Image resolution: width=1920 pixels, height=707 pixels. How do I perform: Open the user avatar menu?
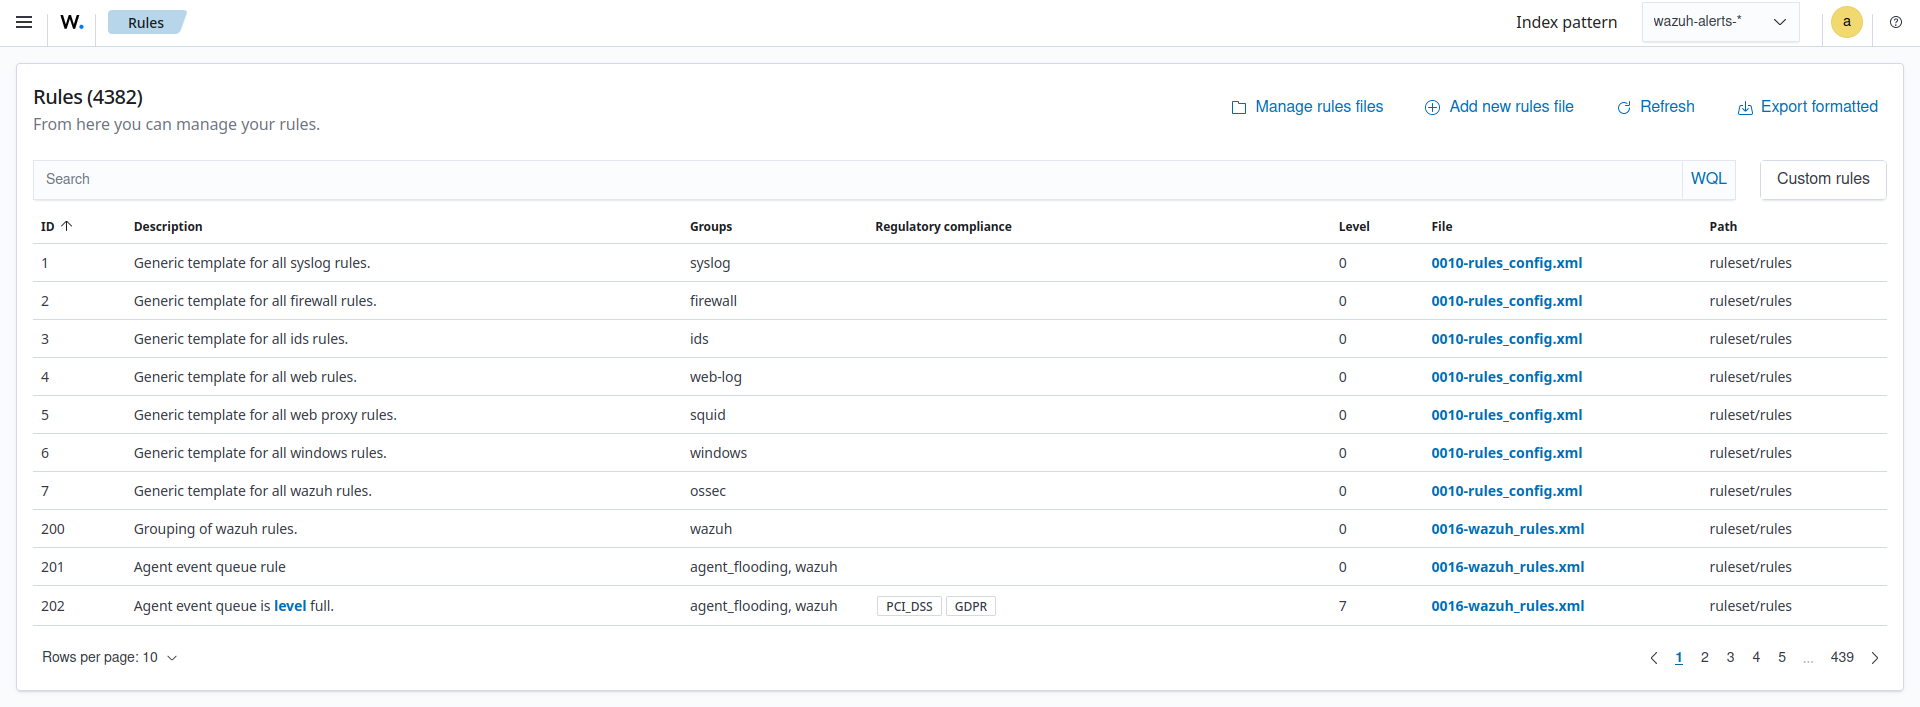[1846, 22]
